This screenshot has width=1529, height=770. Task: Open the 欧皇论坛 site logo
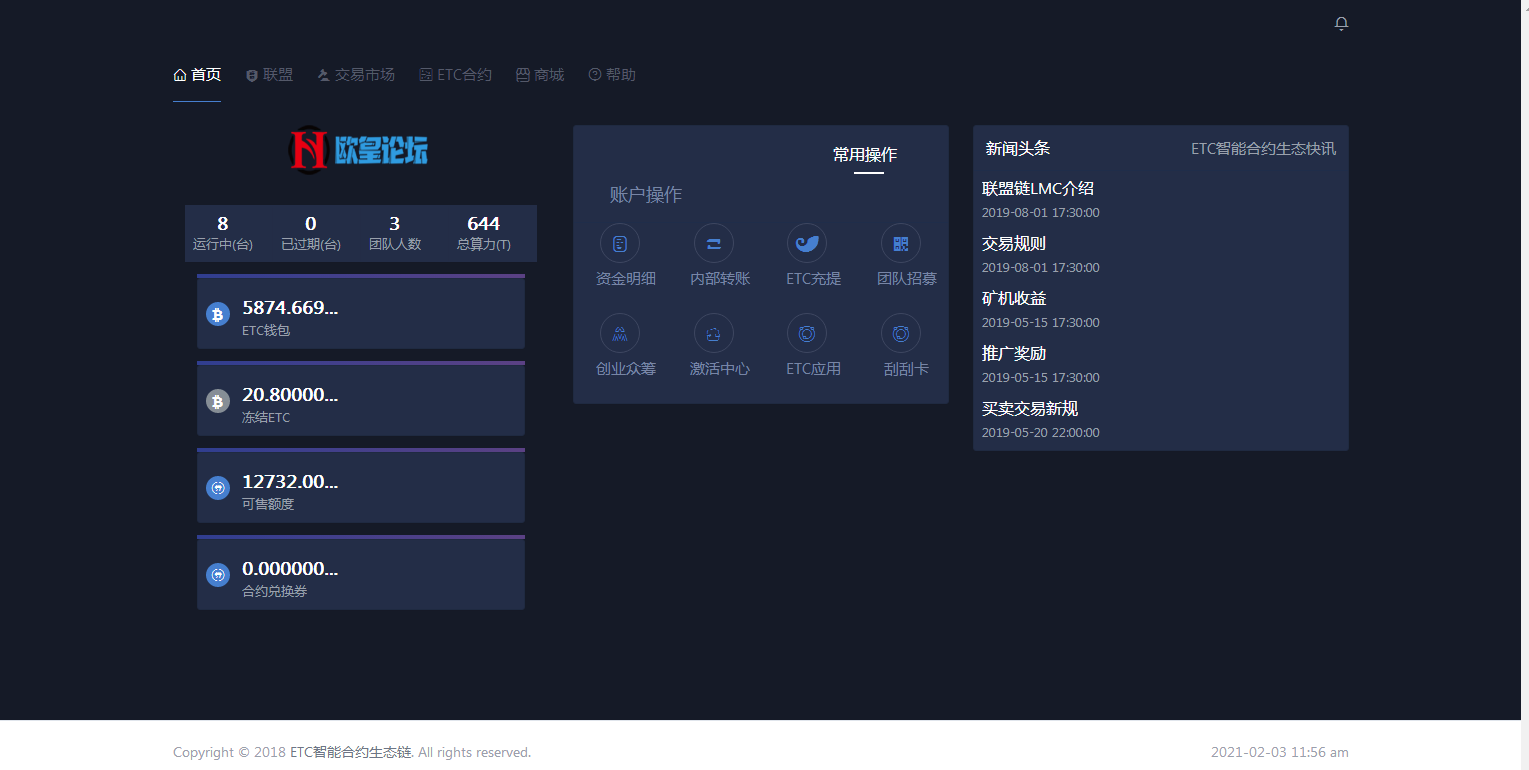coord(361,150)
